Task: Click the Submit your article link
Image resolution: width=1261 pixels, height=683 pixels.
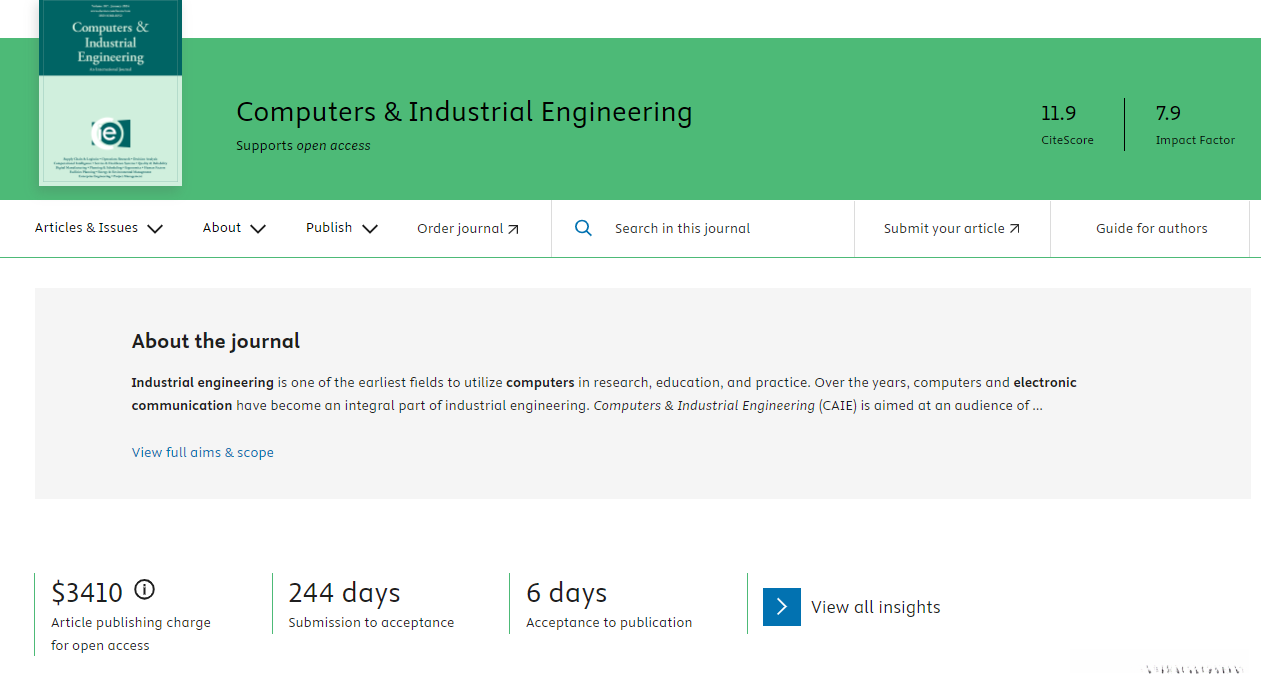Action: point(943,228)
